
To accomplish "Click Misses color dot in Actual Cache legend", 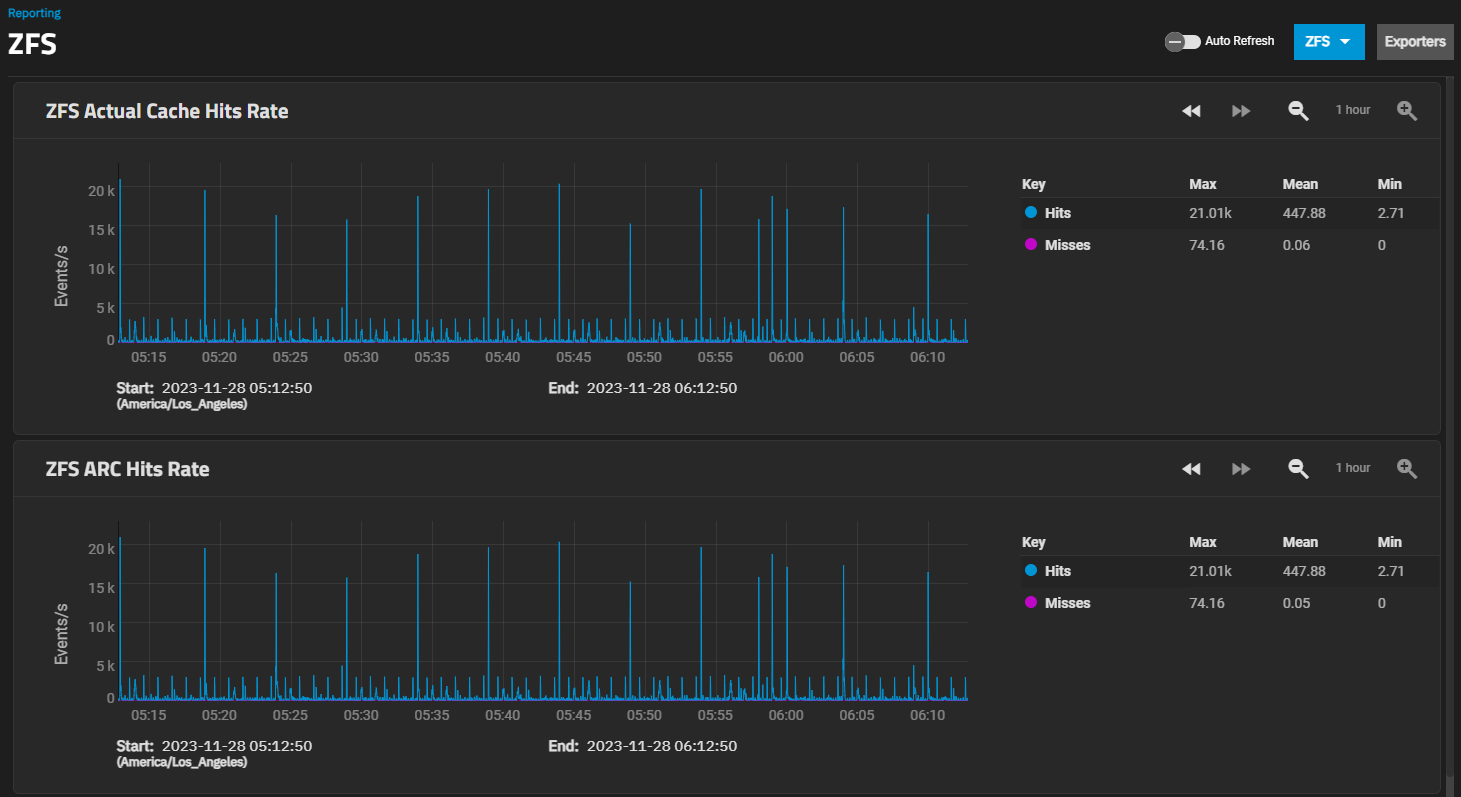I will 1031,244.
